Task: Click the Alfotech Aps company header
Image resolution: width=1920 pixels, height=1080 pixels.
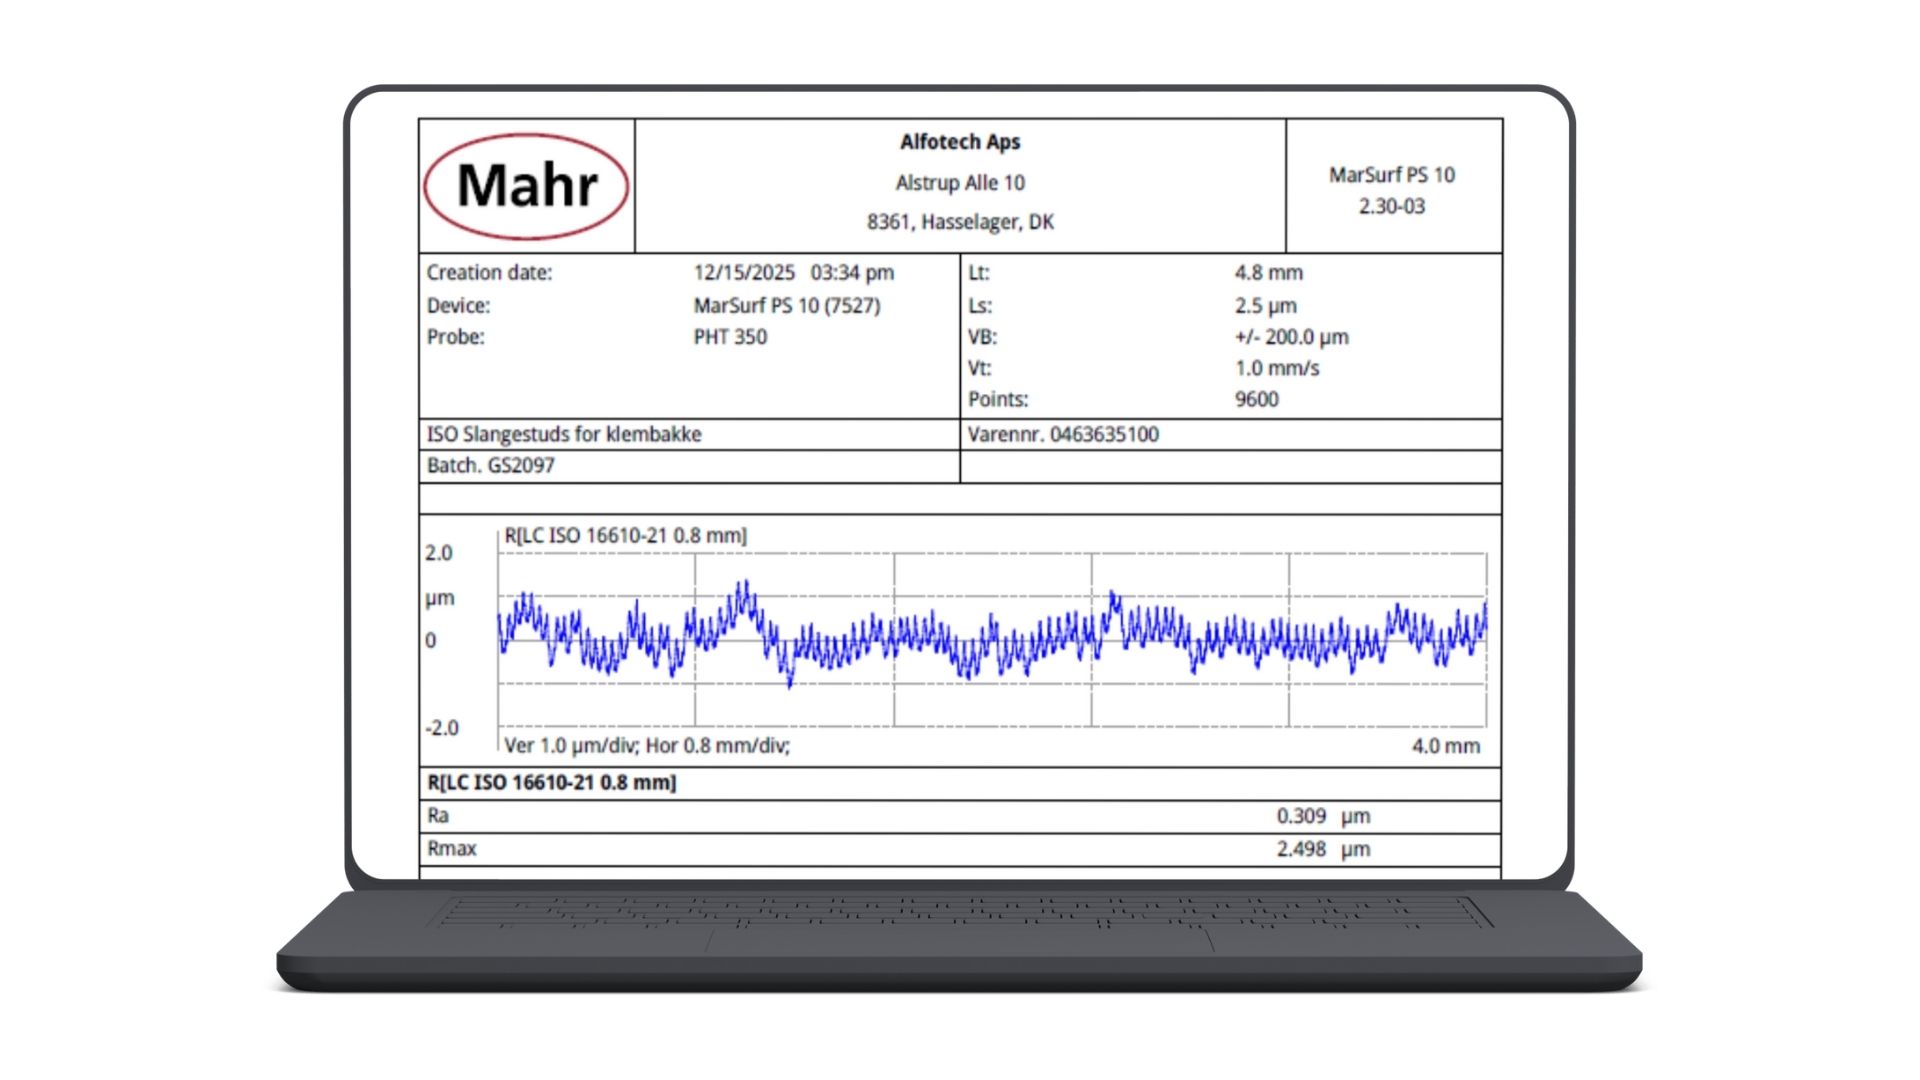Action: (960, 142)
